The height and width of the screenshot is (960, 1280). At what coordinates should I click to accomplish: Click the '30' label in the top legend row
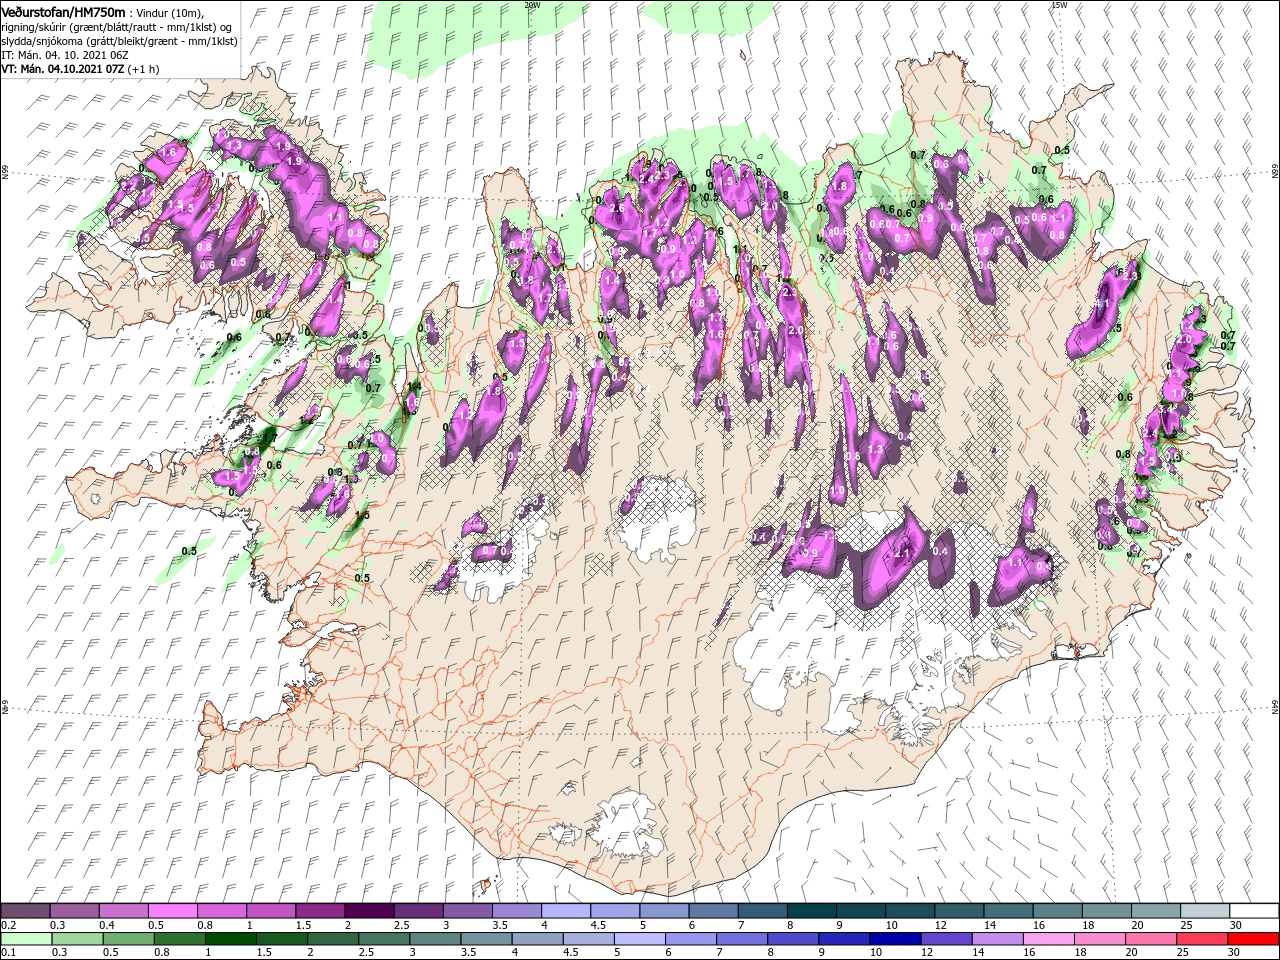[1235, 925]
